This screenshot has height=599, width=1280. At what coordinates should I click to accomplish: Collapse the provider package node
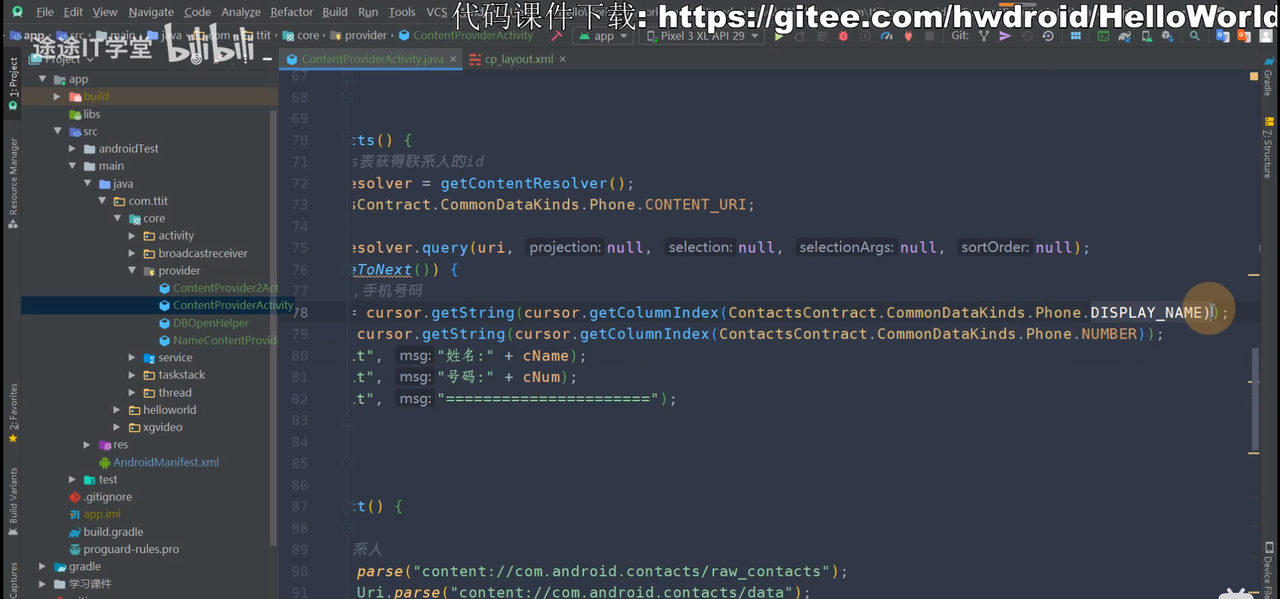[132, 271]
